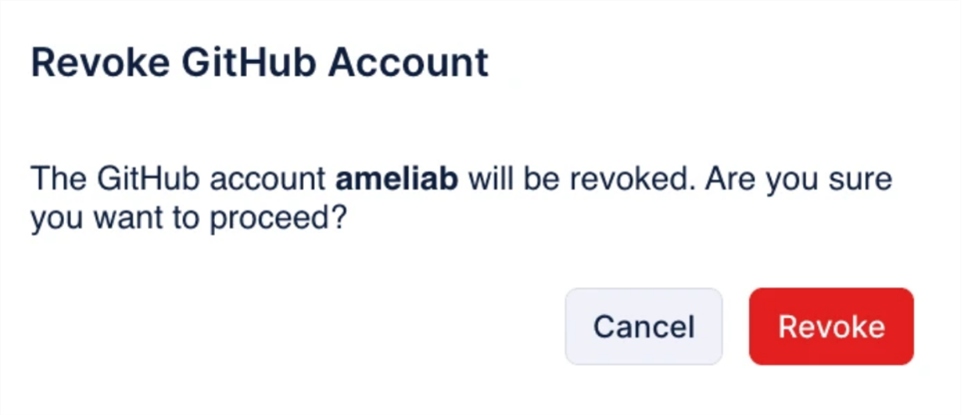Hit the gray Cancel button beside Revoke
962x415 pixels.
(643, 327)
